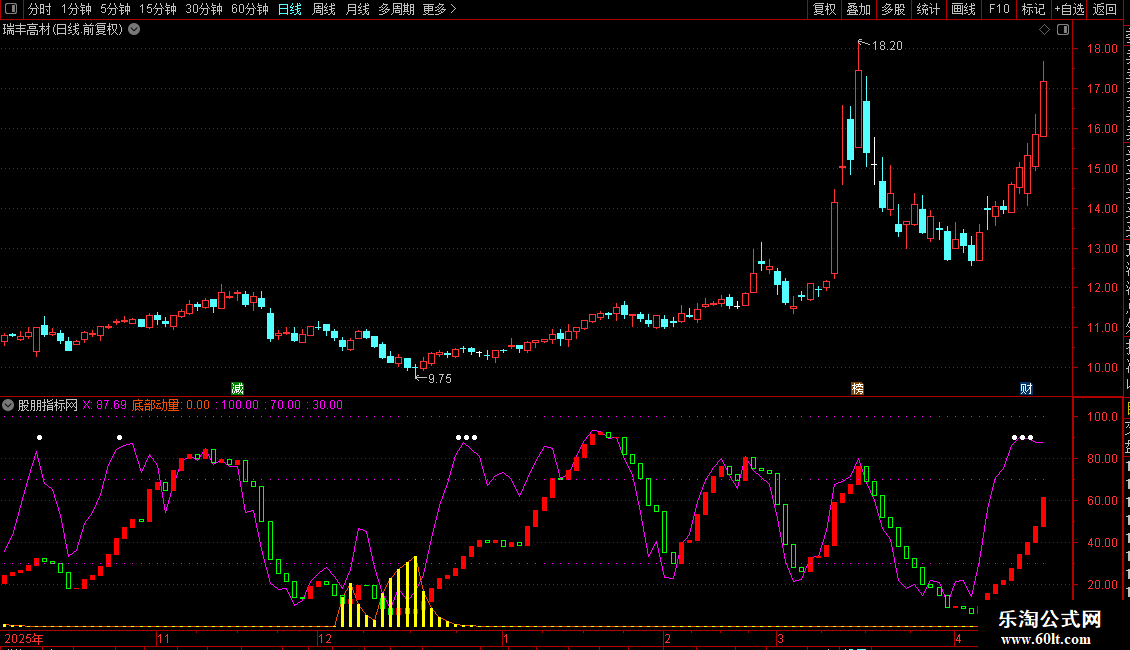Viewport: 1130px width, 650px height.
Task: Click the month 12 marker on time axis
Action: pos(325,638)
